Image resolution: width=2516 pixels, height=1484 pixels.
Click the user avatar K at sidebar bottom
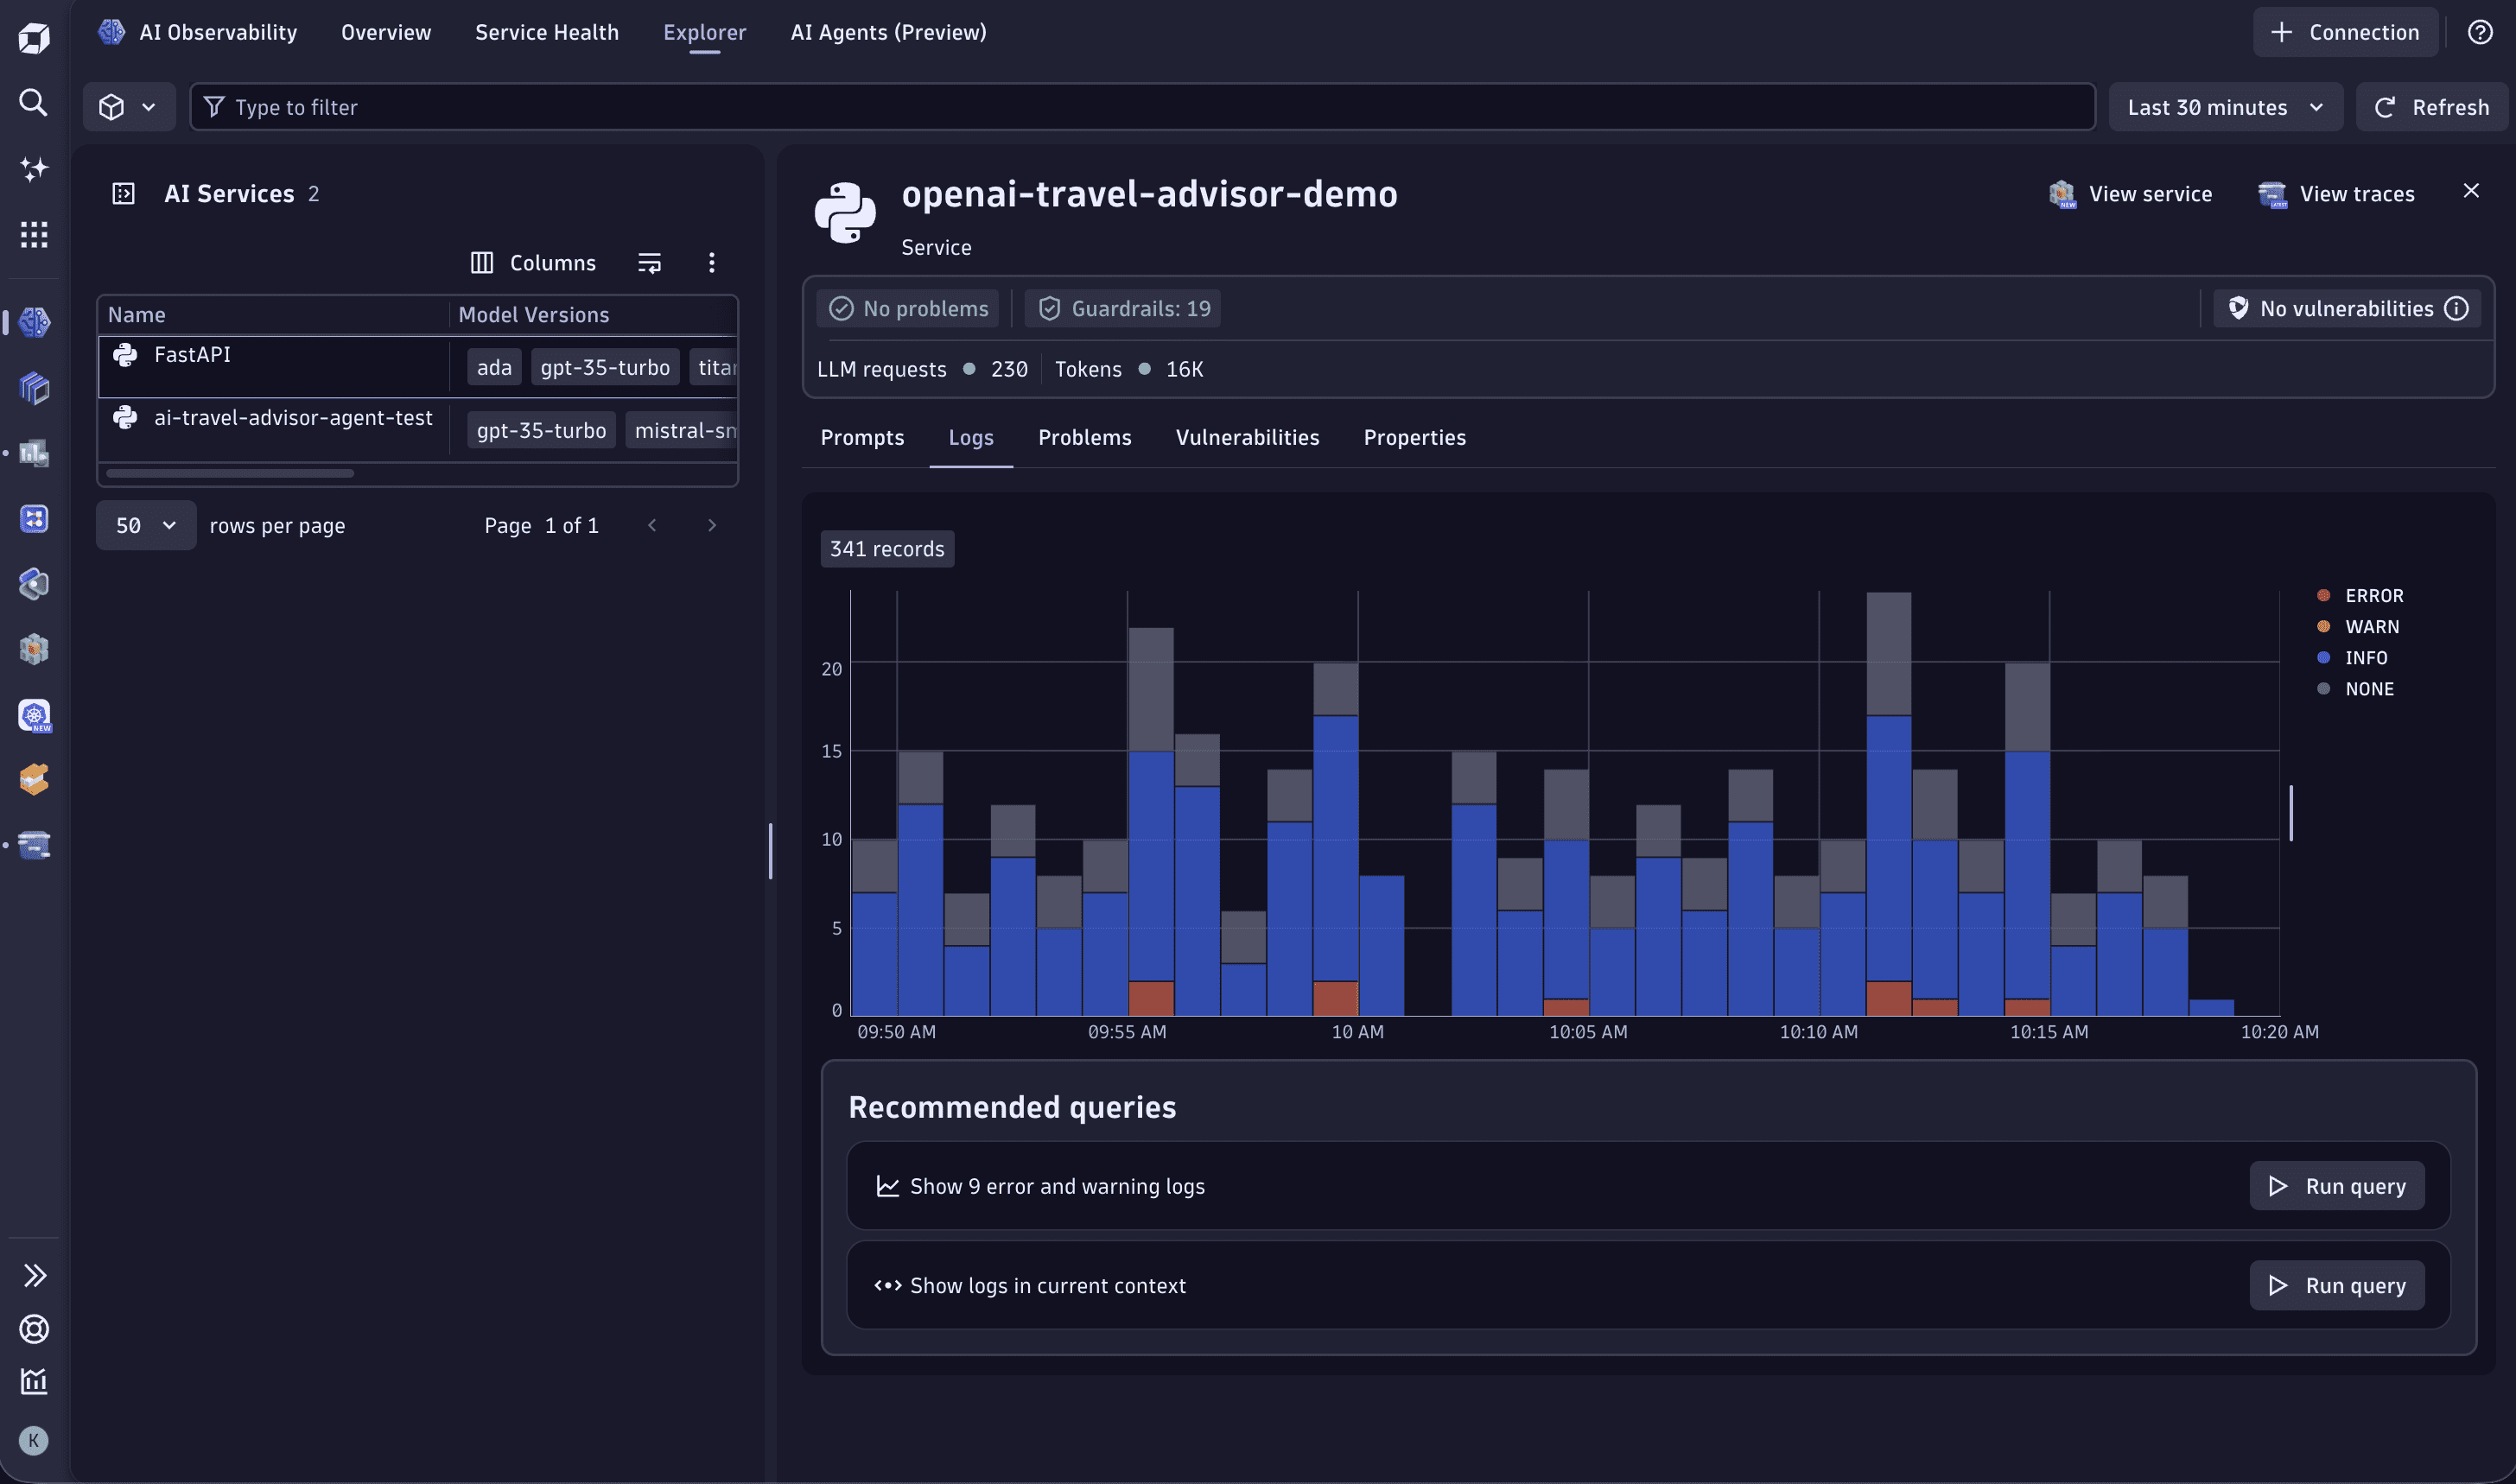(34, 1441)
